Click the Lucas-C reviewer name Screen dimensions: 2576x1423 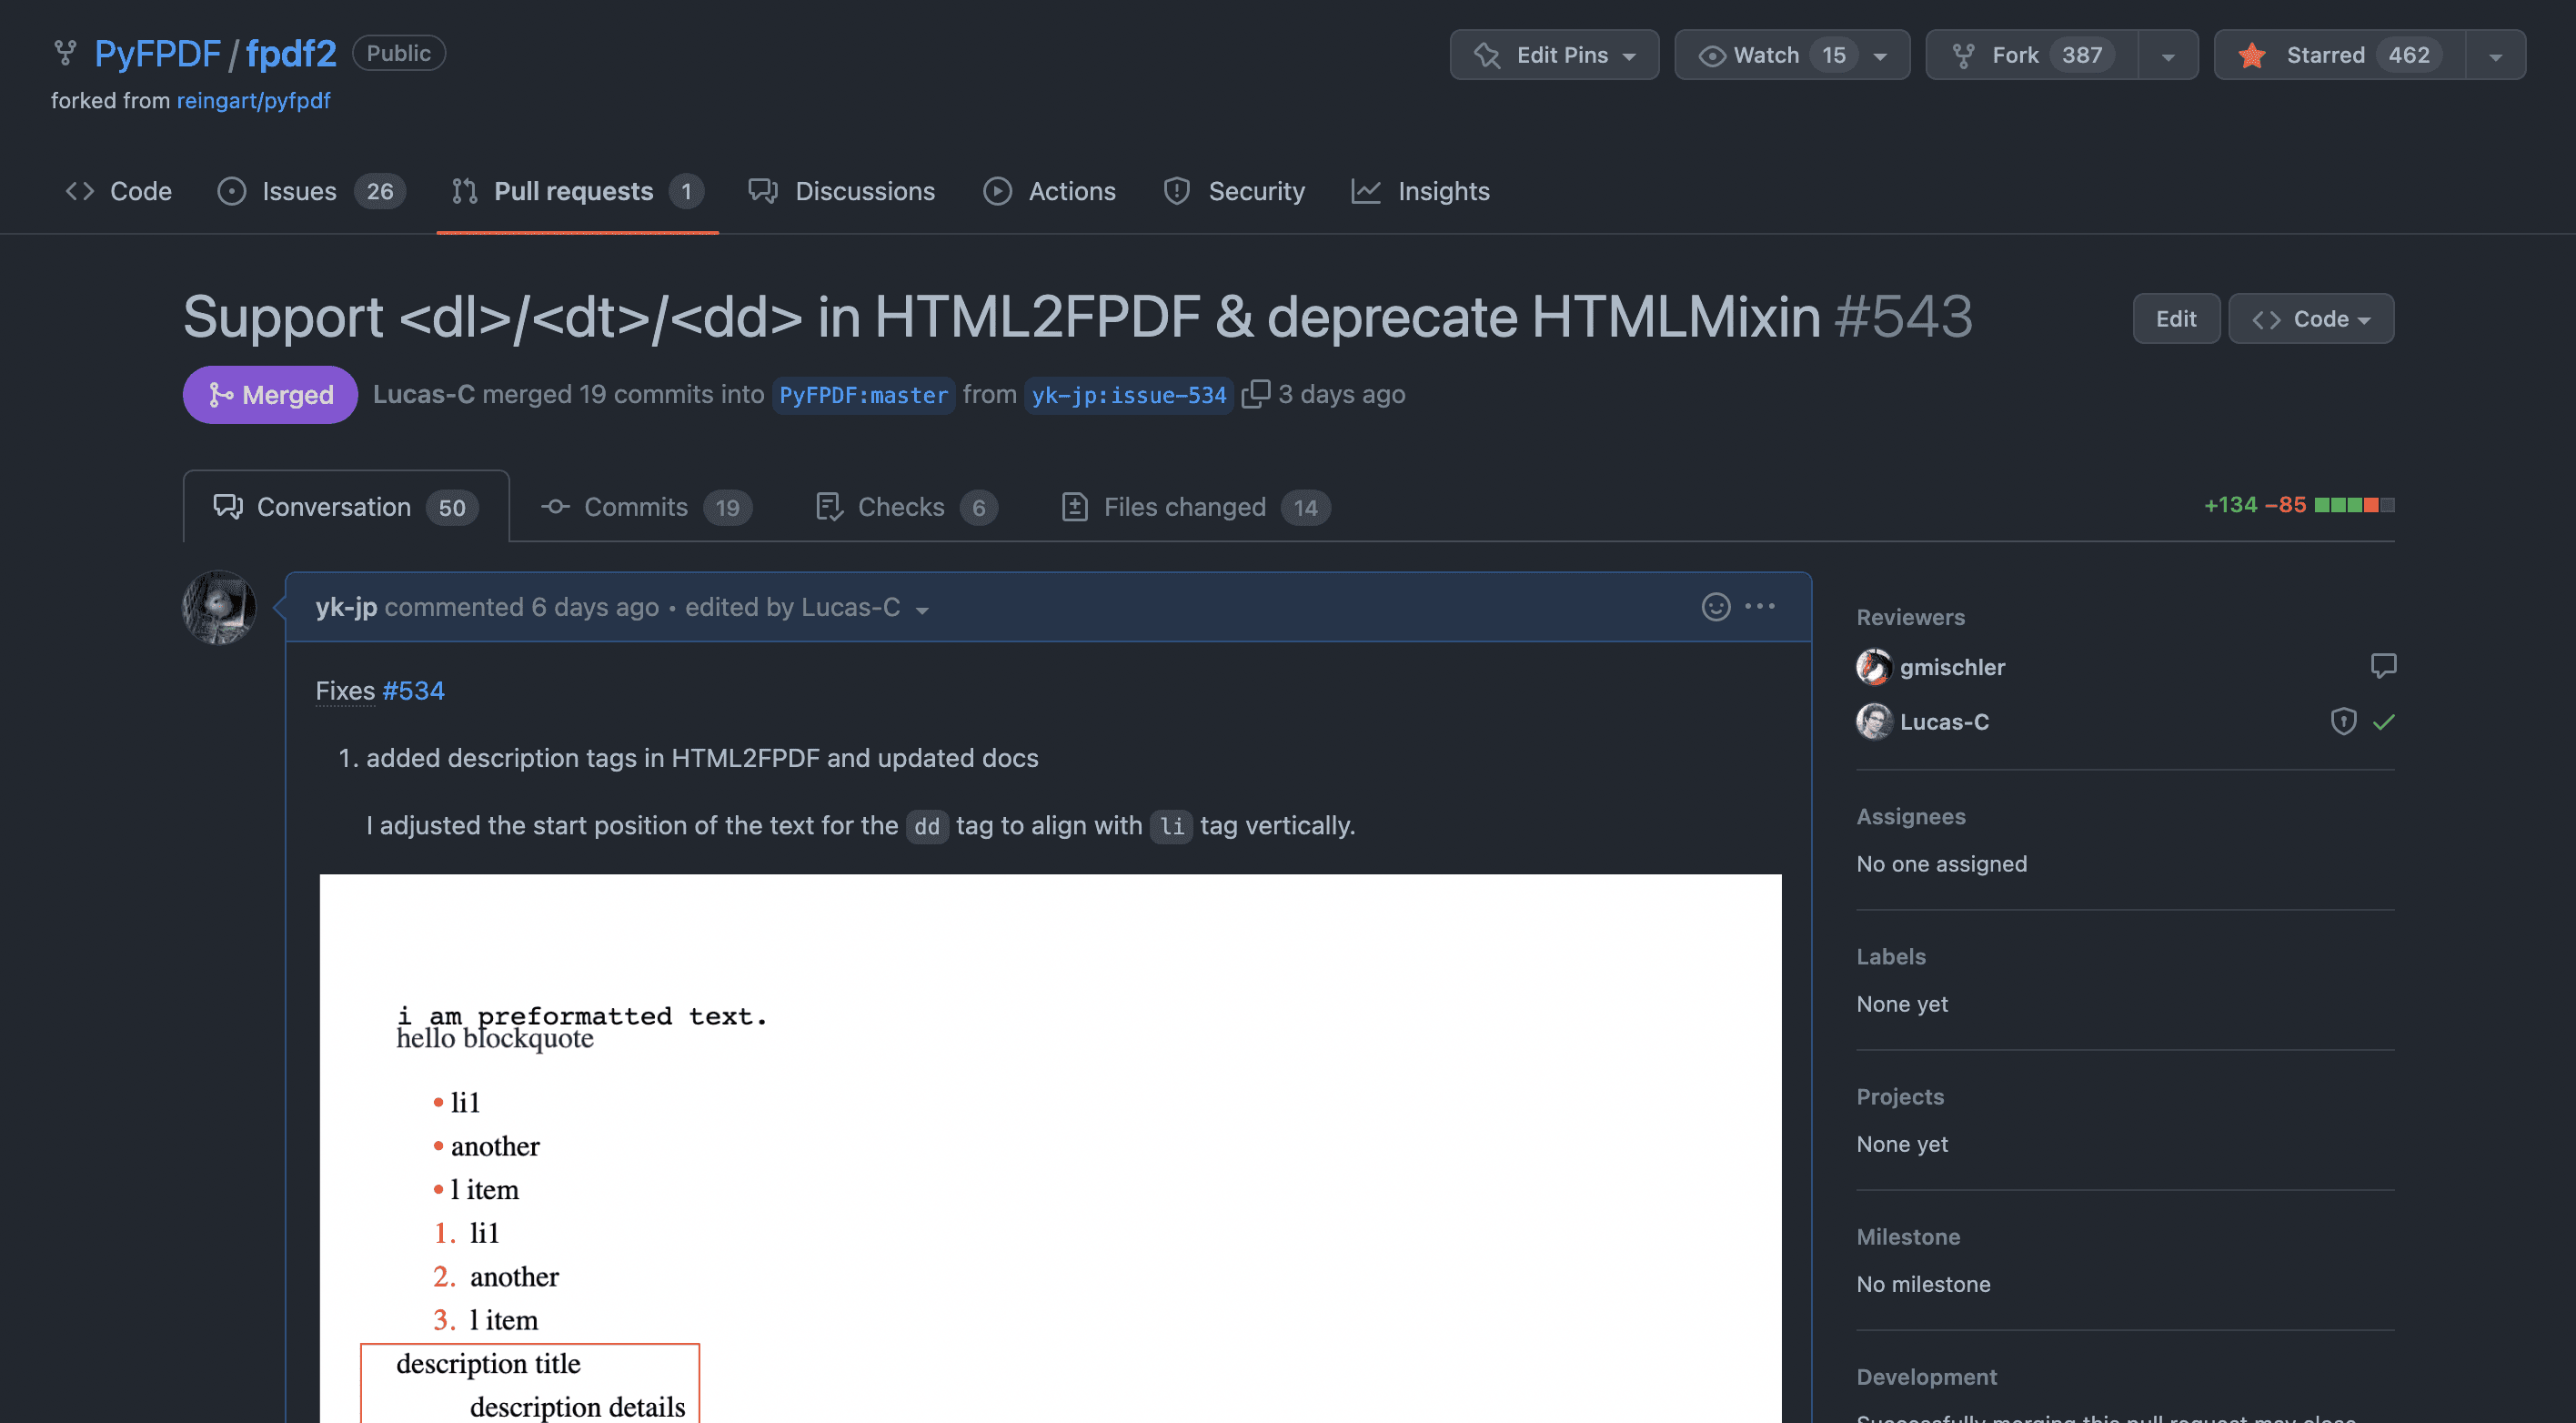tap(1944, 721)
